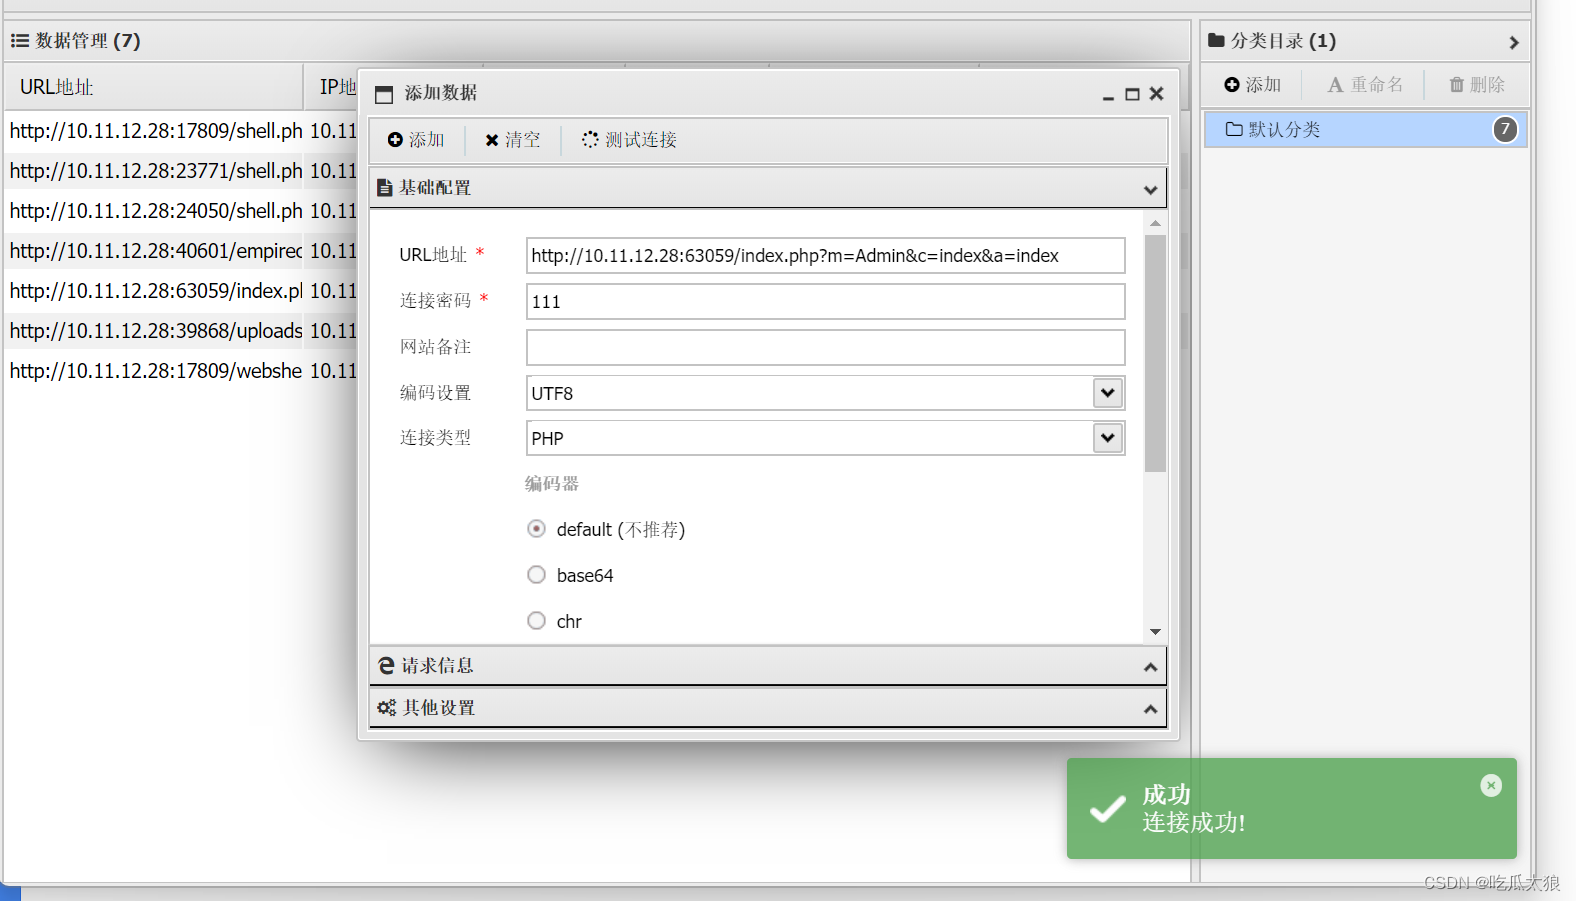Click the 重命名 category button
1576x901 pixels.
click(x=1365, y=85)
